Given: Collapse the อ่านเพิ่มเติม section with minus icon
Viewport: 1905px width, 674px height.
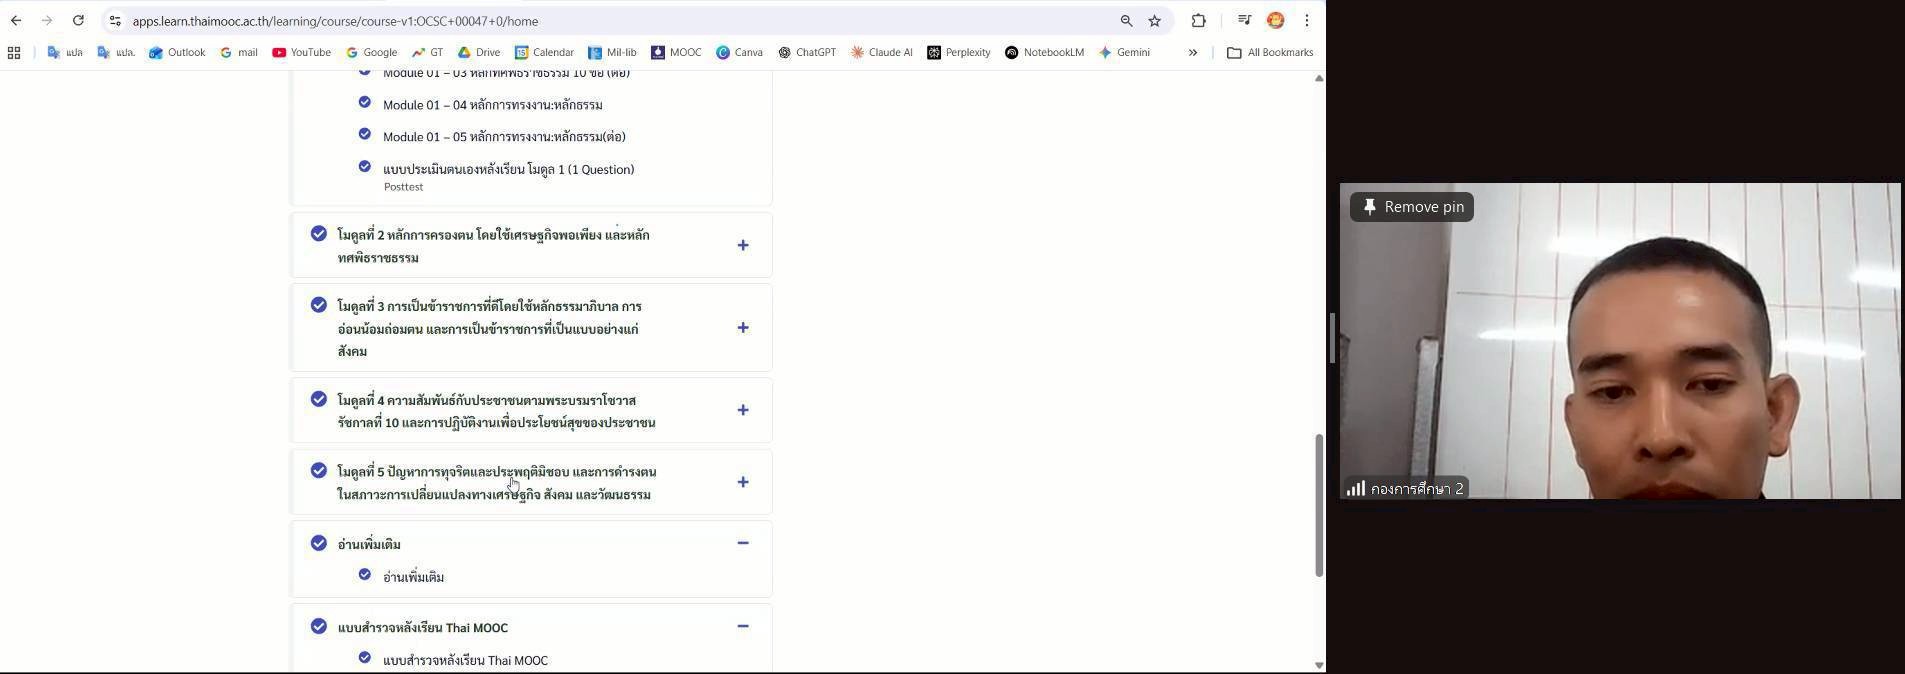Looking at the screenshot, I should (743, 543).
